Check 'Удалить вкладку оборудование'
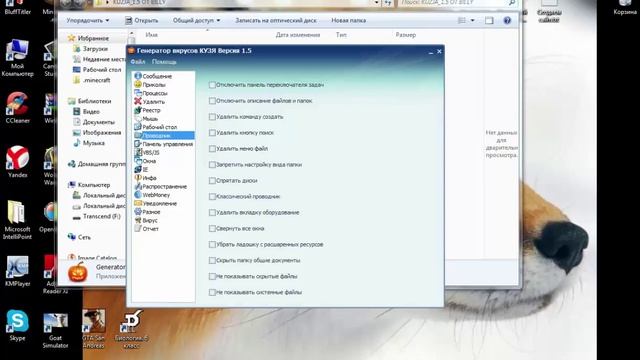 212,212
